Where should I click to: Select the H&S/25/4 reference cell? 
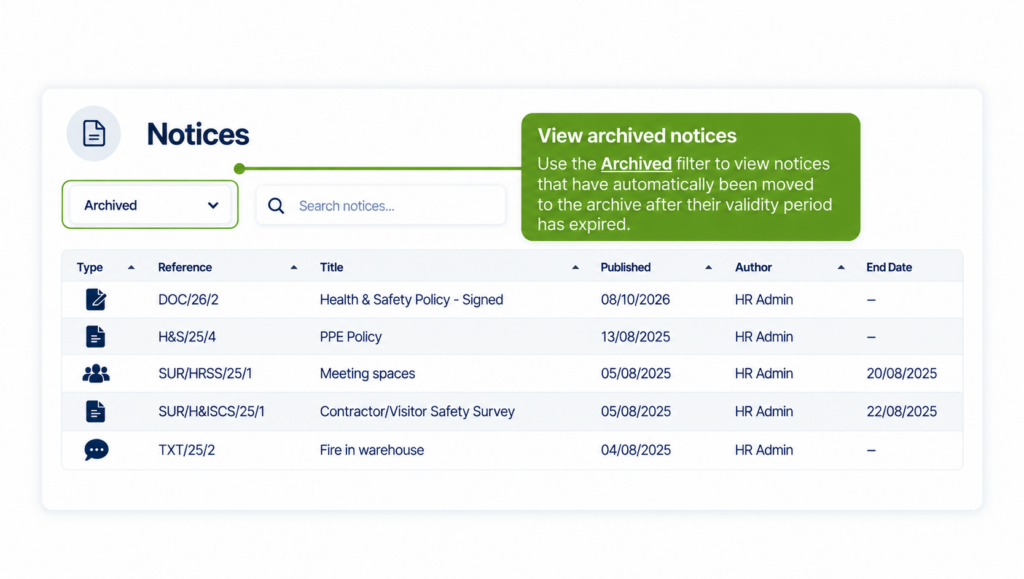pyautogui.click(x=187, y=337)
